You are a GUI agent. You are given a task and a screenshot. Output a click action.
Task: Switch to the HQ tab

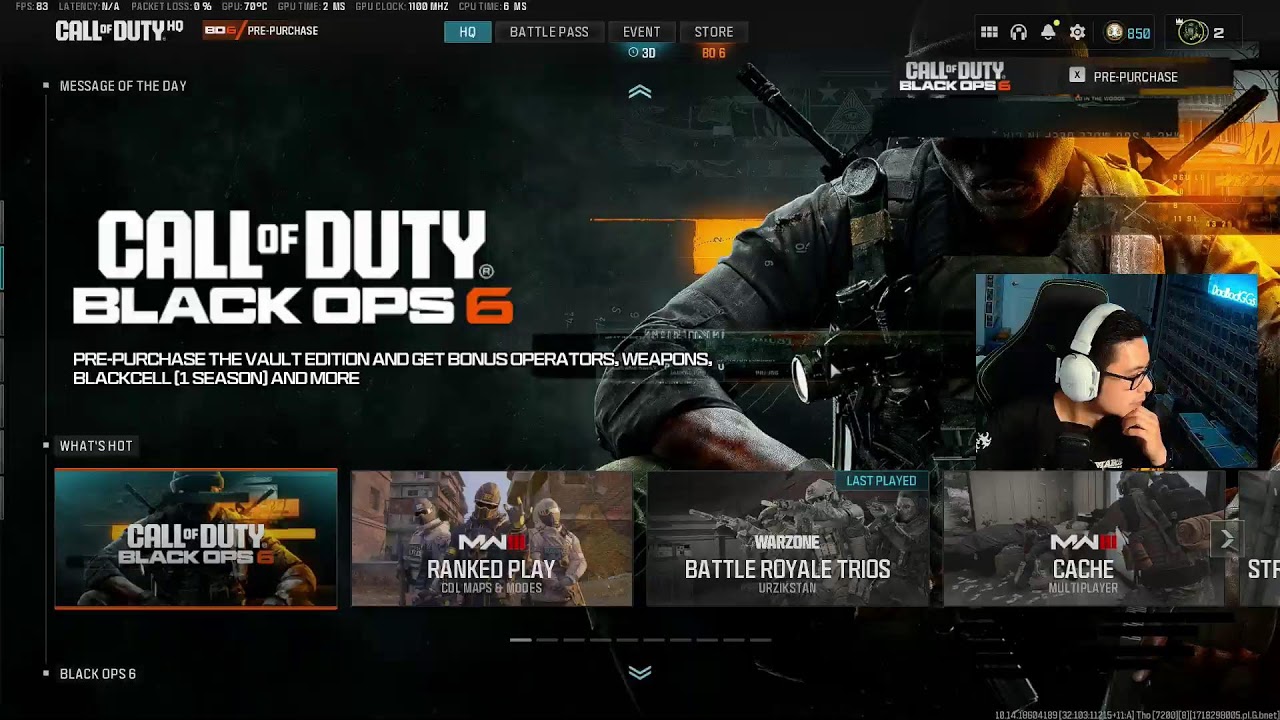468,32
